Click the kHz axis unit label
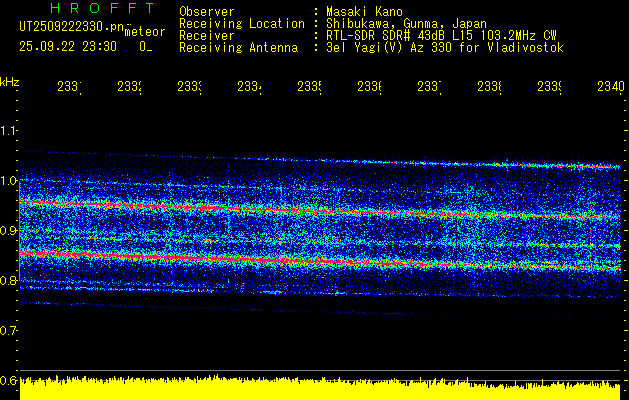The width and height of the screenshot is (629, 400). click(9, 82)
